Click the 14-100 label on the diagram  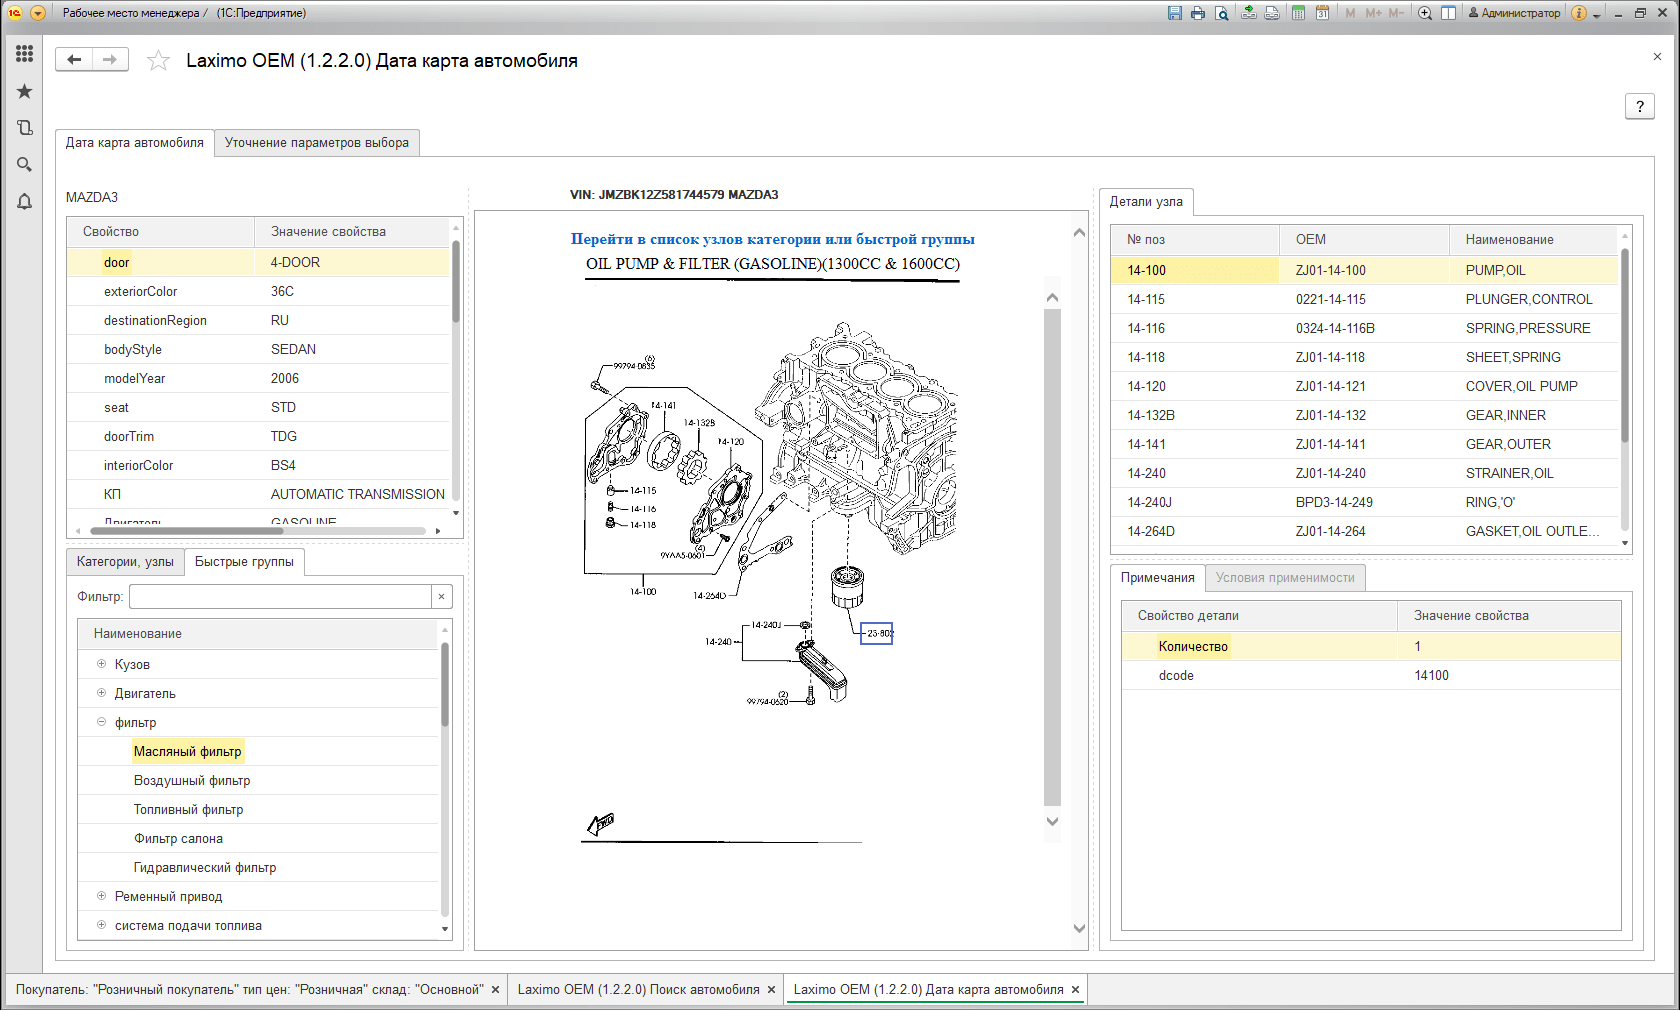(643, 592)
